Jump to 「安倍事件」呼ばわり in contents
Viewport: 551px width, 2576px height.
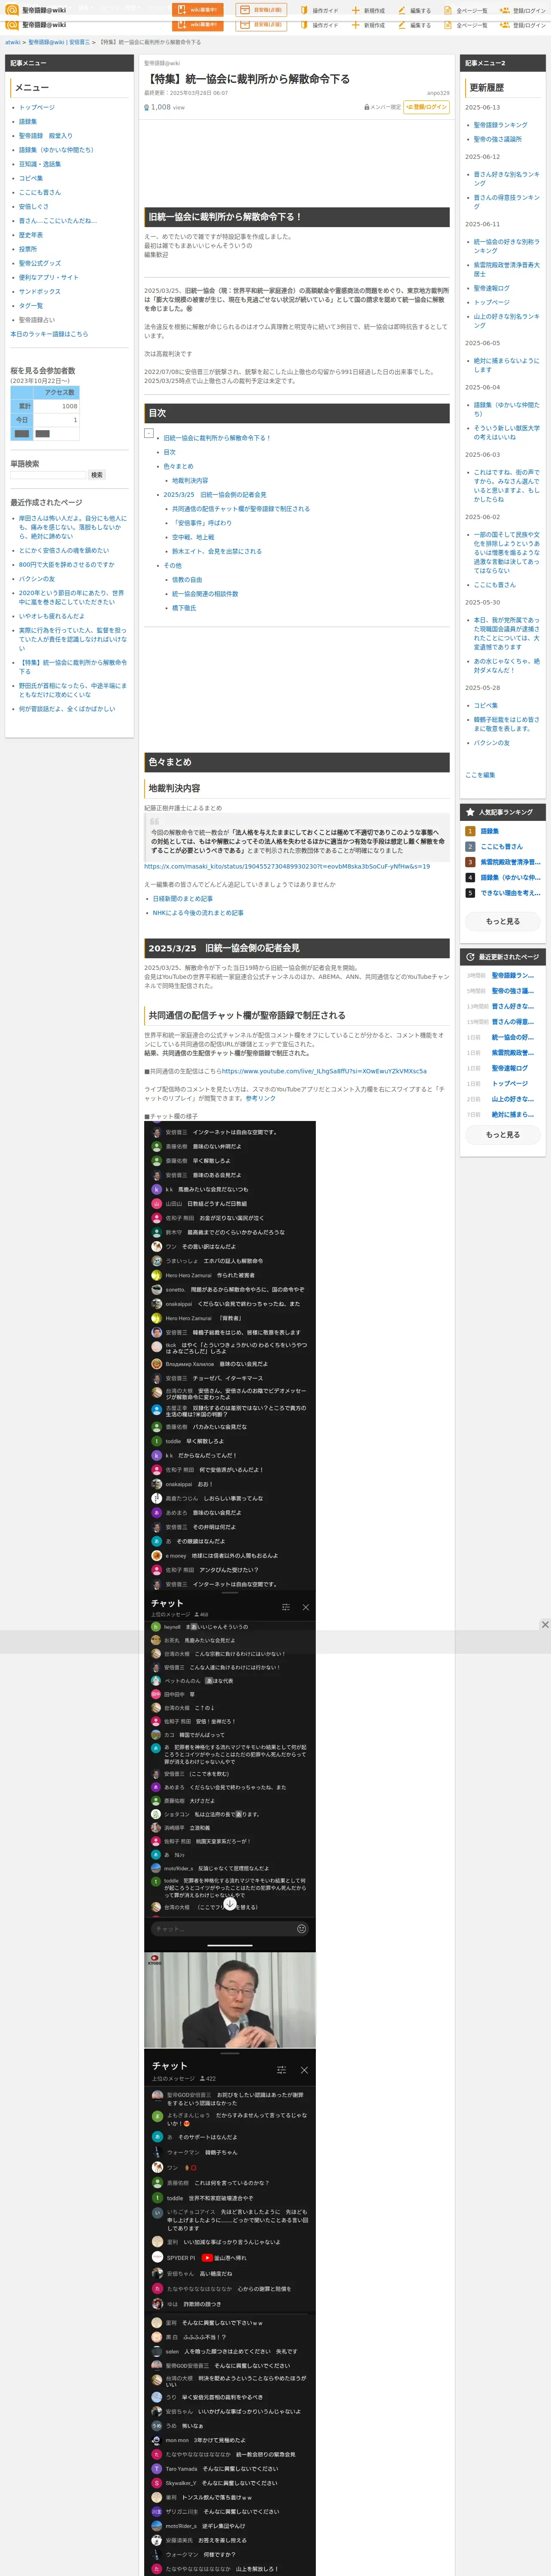(x=202, y=522)
